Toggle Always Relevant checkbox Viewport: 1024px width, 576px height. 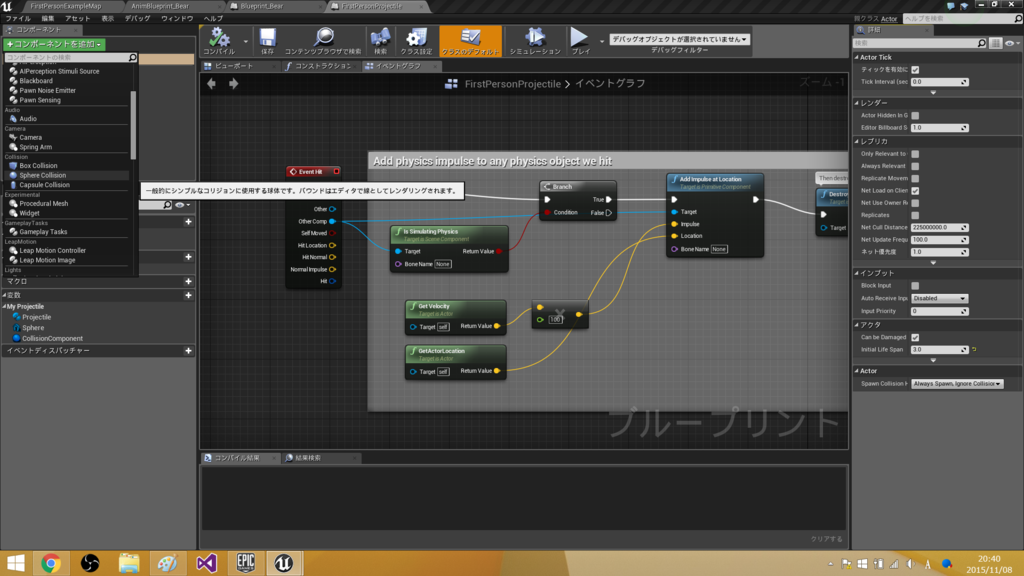[915, 167]
